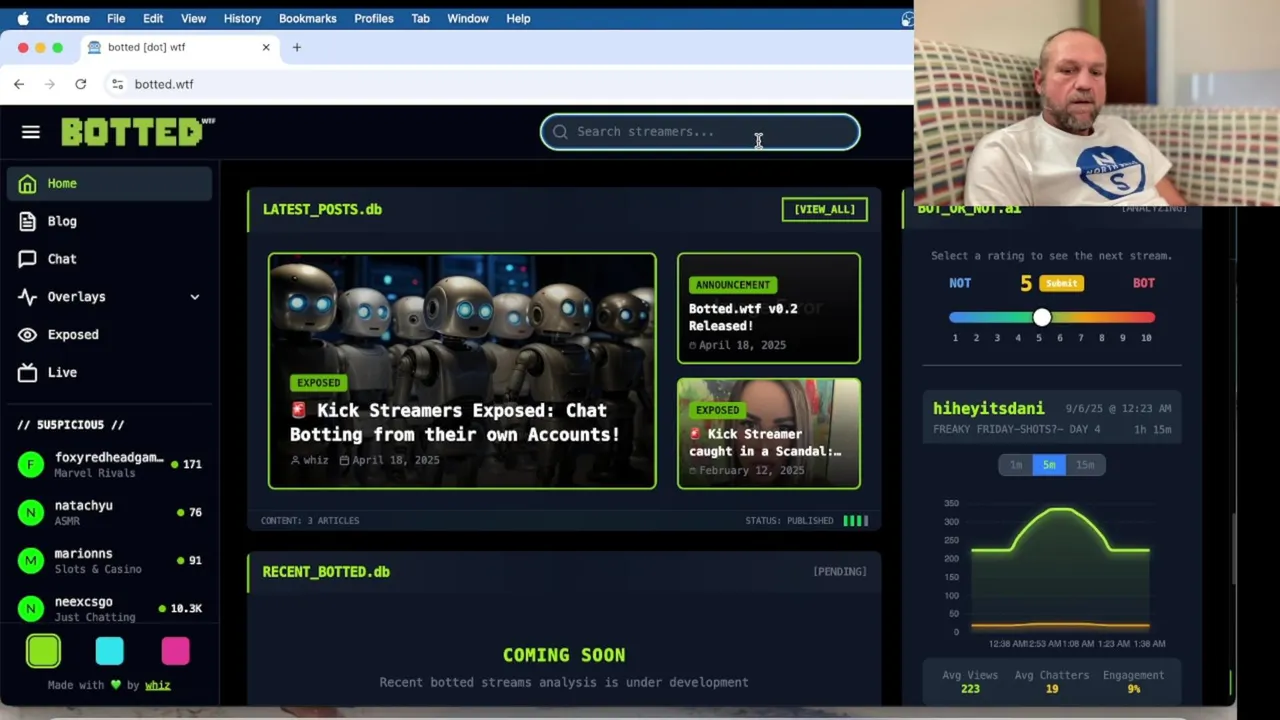Viewport: 1280px width, 720px height.
Task: Click marionns avatar icon
Action: [31, 560]
